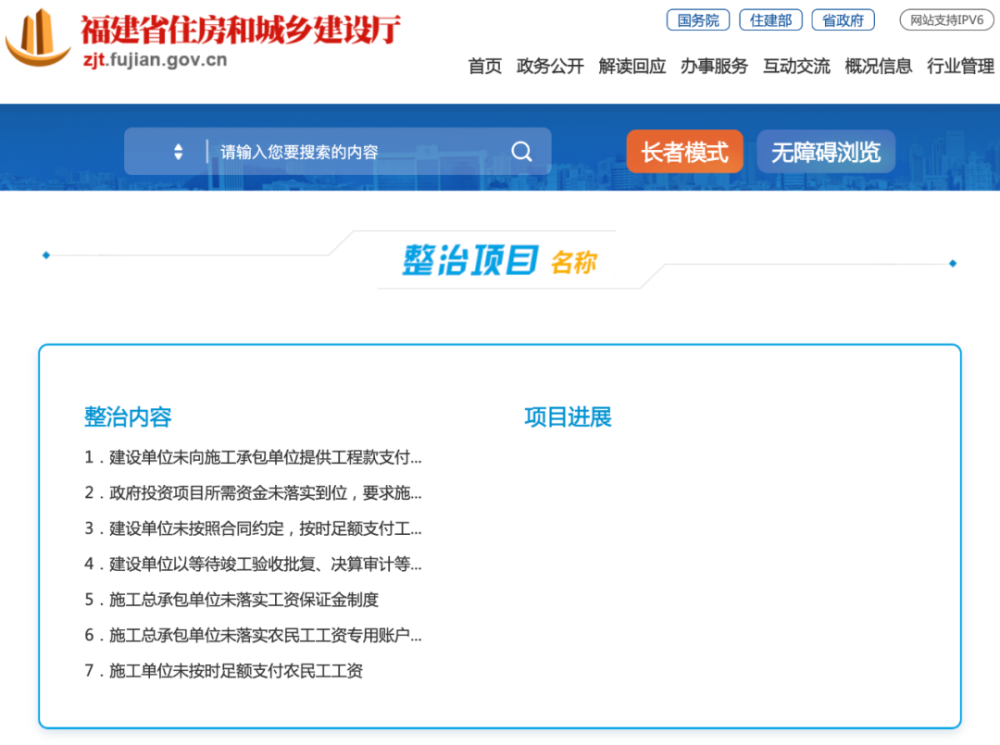Click the 网站支持IPv6 badge
This screenshot has width=1000, height=745.
tap(946, 20)
